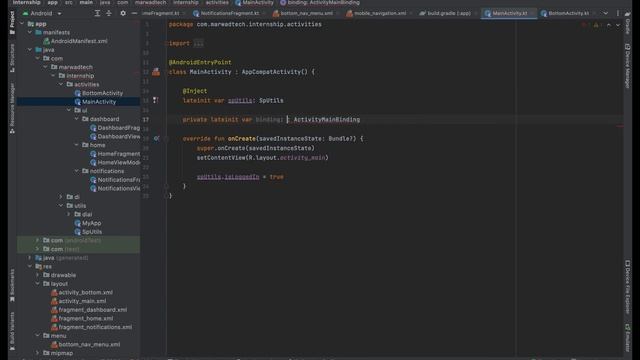Select BottomActivity in project tree
This screenshot has height=360, width=640.
point(98,93)
